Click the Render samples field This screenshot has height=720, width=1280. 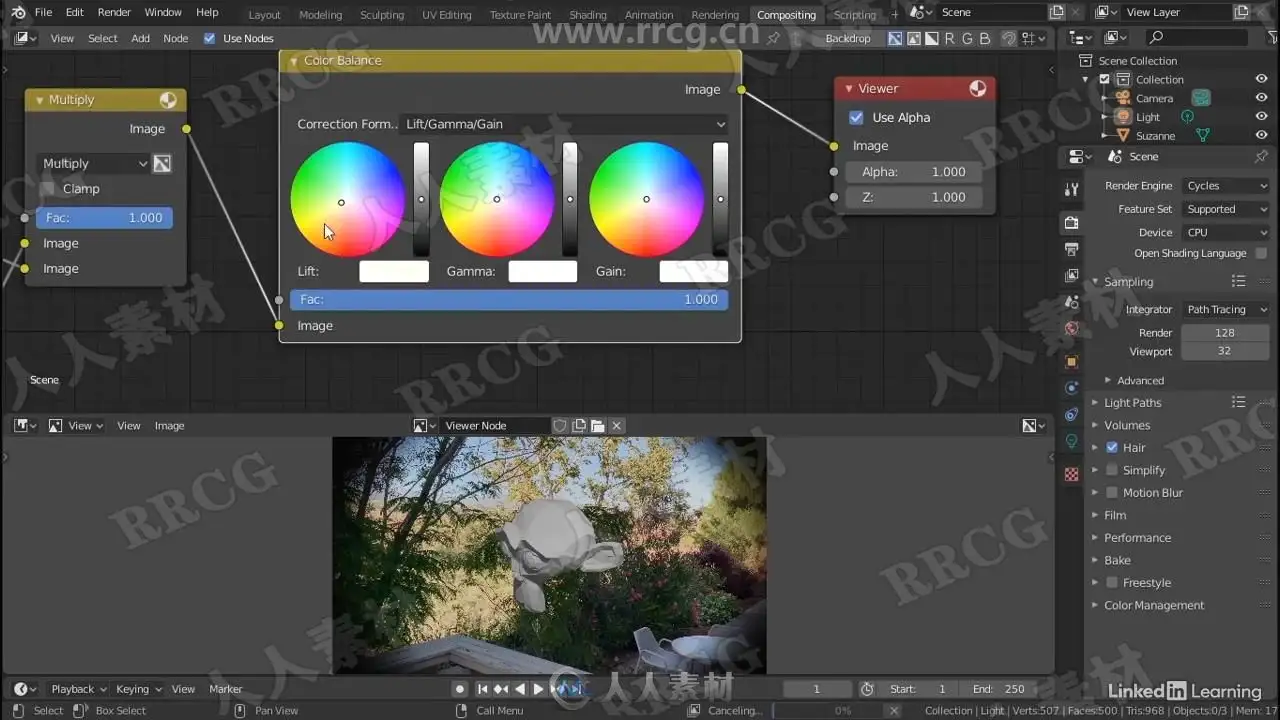point(1225,333)
